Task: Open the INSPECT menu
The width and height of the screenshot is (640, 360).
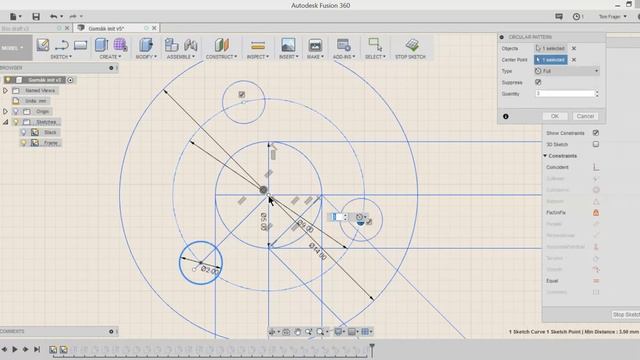Action: (258, 57)
